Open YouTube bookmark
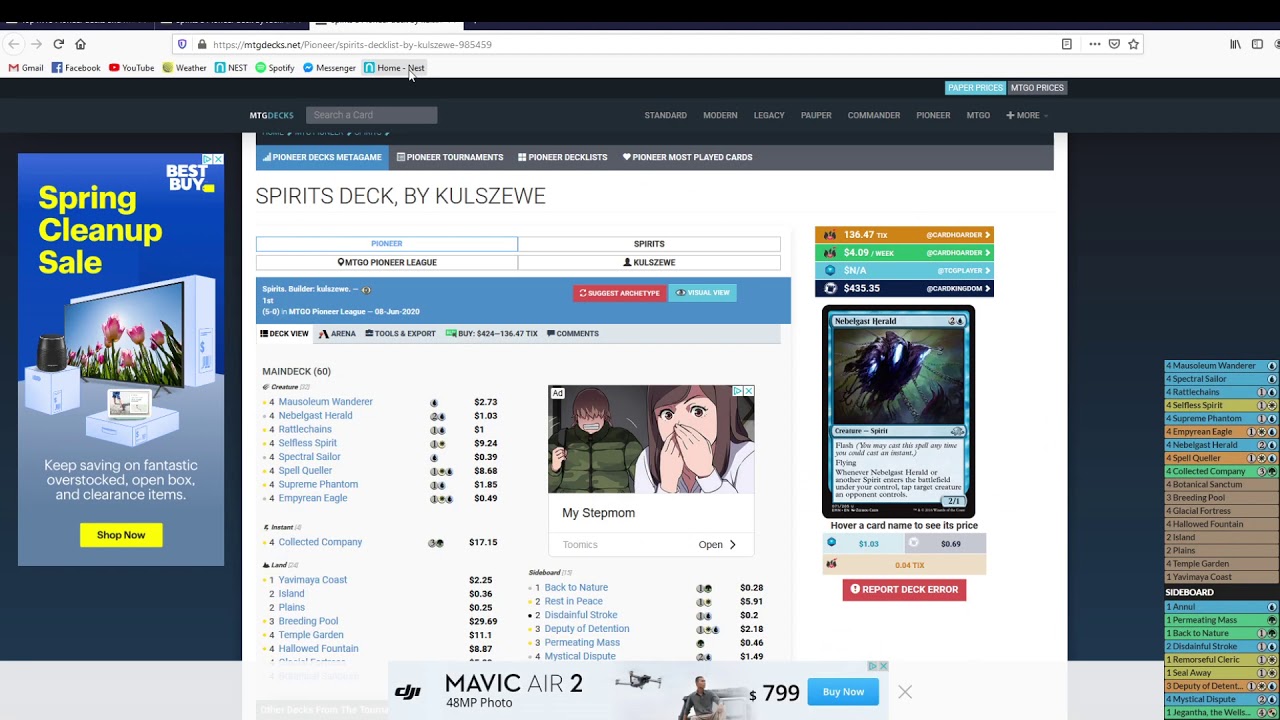The height and width of the screenshot is (720, 1280). click(x=131, y=68)
